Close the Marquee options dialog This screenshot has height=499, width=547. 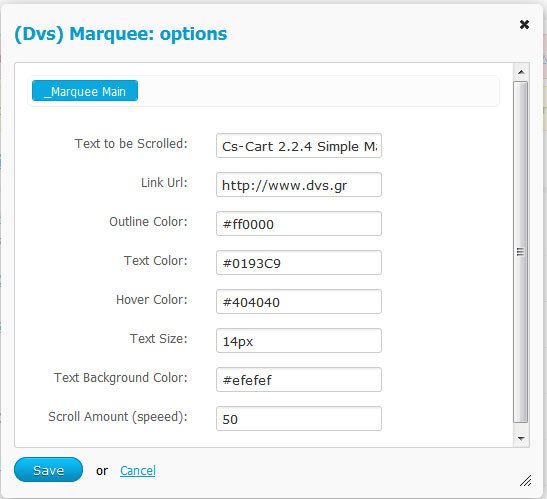(524, 24)
